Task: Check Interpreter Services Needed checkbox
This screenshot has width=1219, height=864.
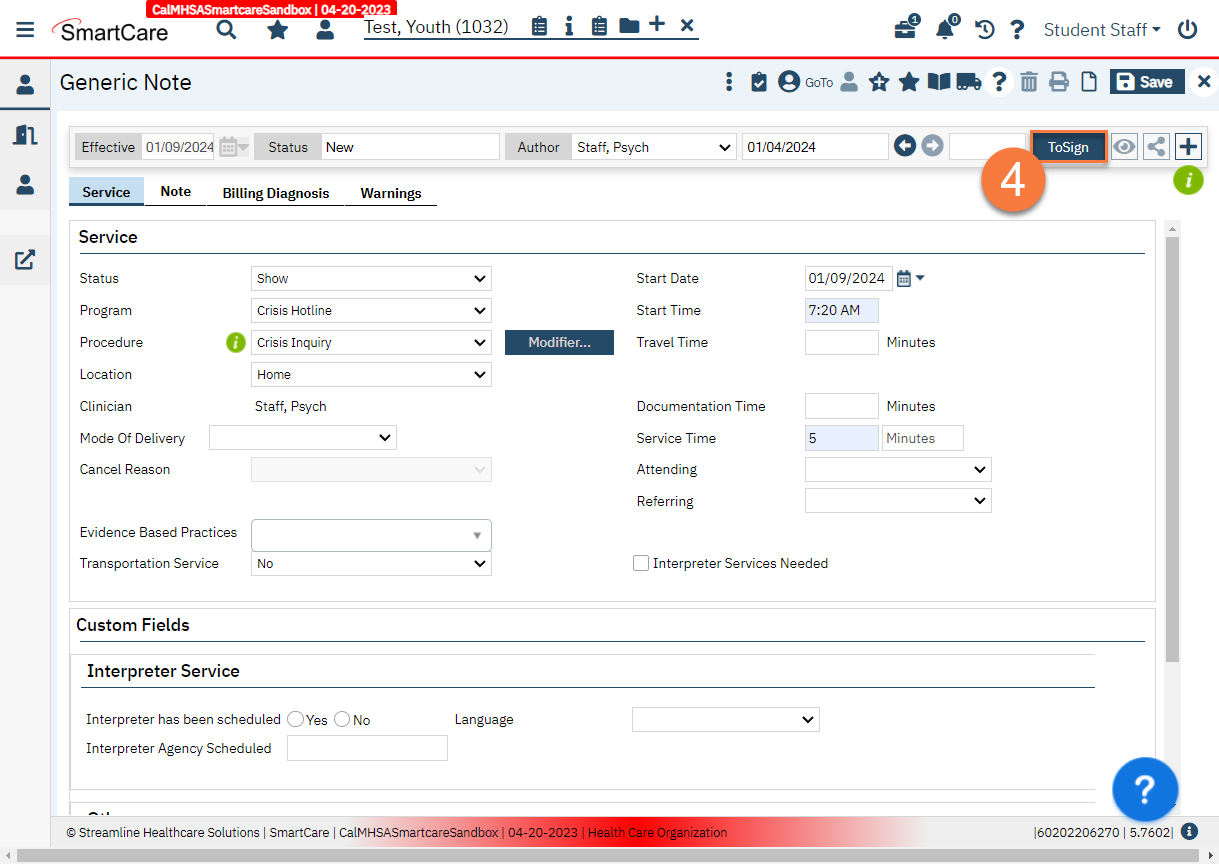Action: coord(641,563)
